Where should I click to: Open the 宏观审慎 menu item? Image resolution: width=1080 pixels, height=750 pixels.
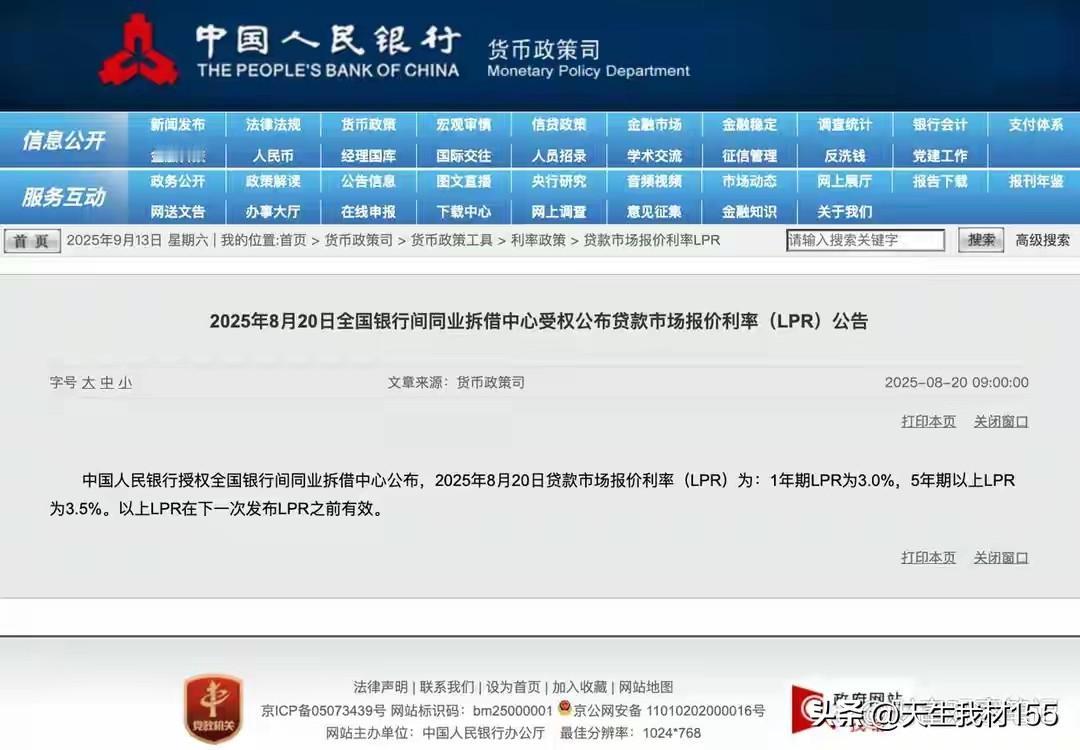pos(464,125)
